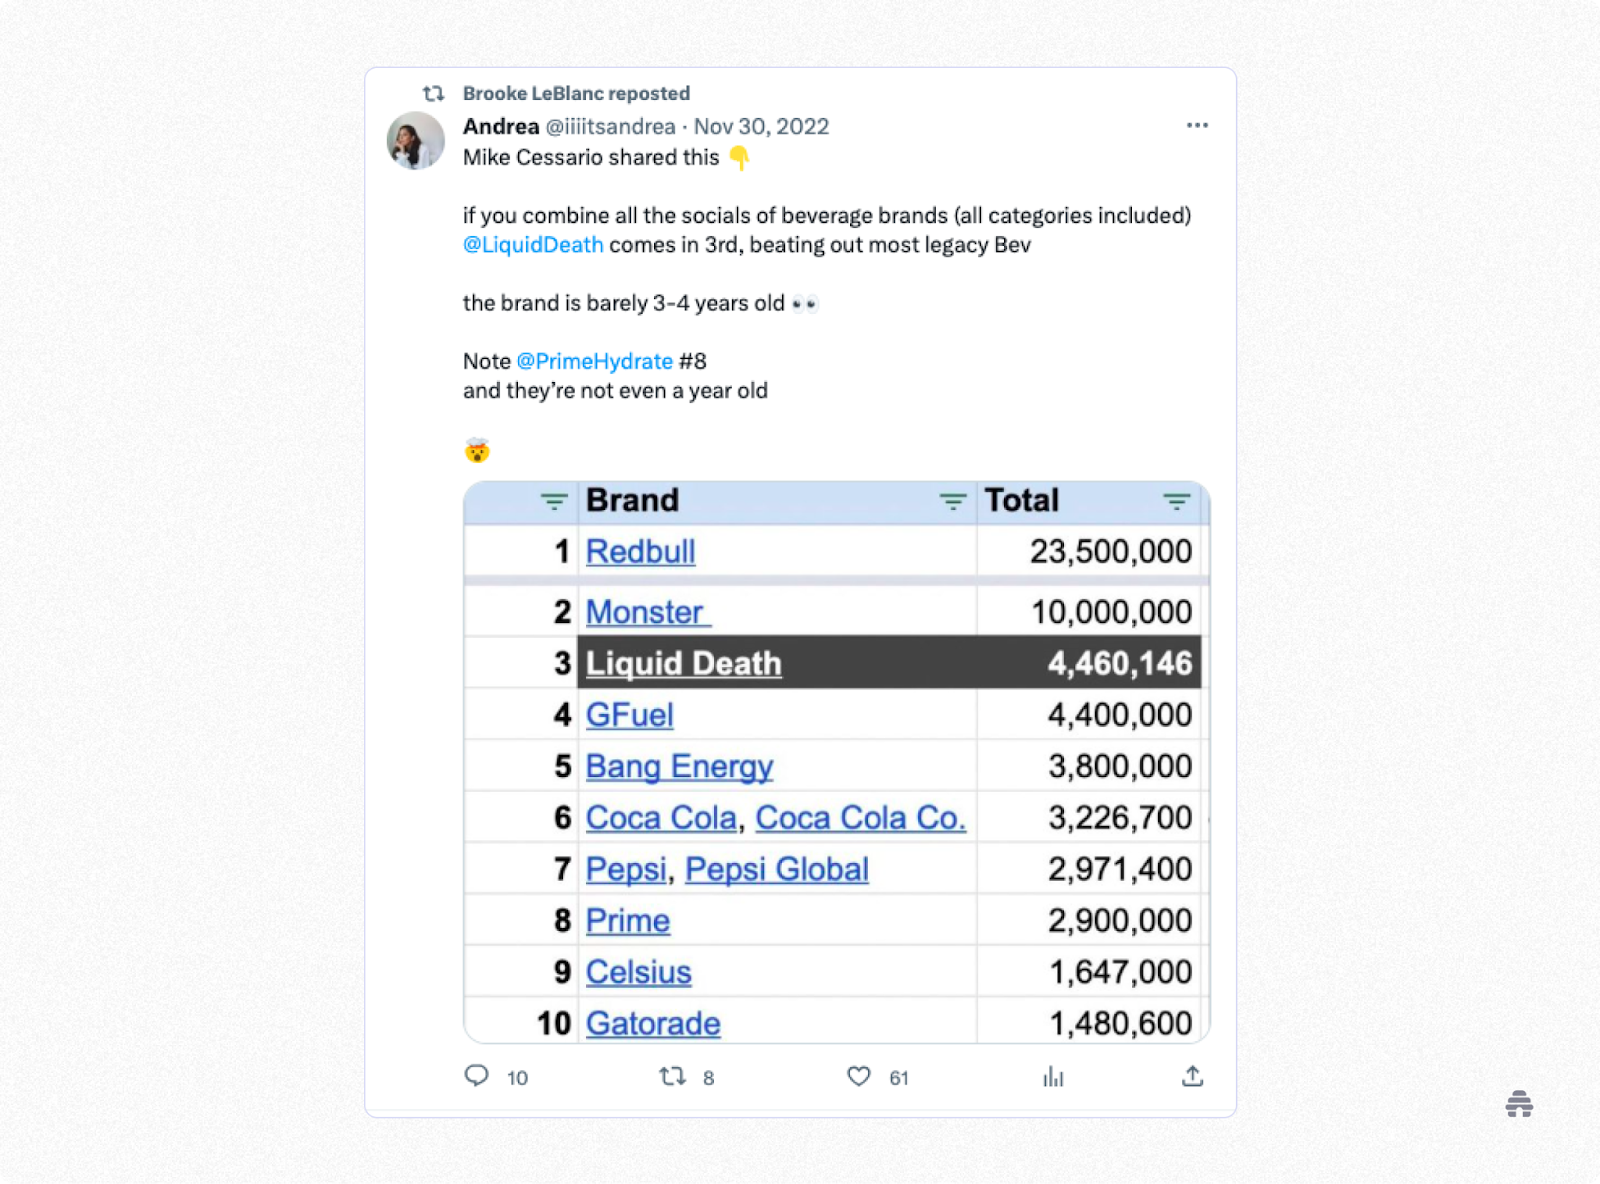This screenshot has width=1600, height=1184.
Task: Open the @PrimeHydrate mention link
Action: pyautogui.click(x=594, y=361)
